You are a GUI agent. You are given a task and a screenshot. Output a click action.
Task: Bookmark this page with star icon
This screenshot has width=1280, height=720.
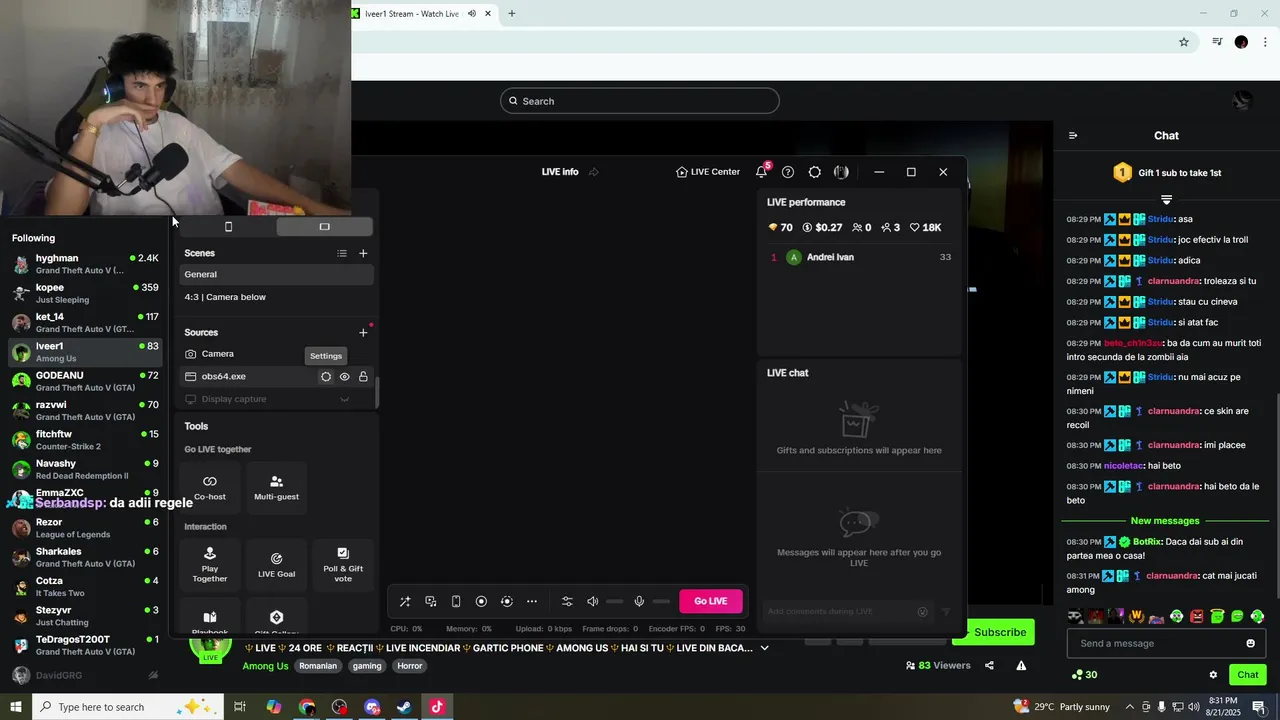[x=1184, y=42]
